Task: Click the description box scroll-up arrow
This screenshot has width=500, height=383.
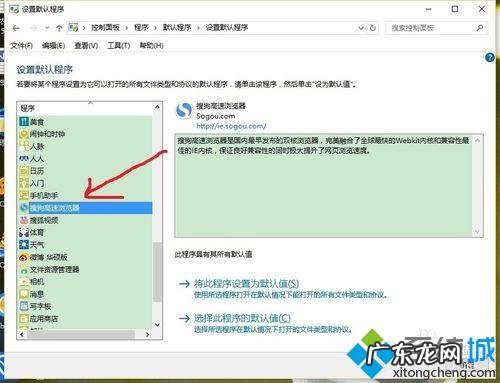Action: [477, 140]
